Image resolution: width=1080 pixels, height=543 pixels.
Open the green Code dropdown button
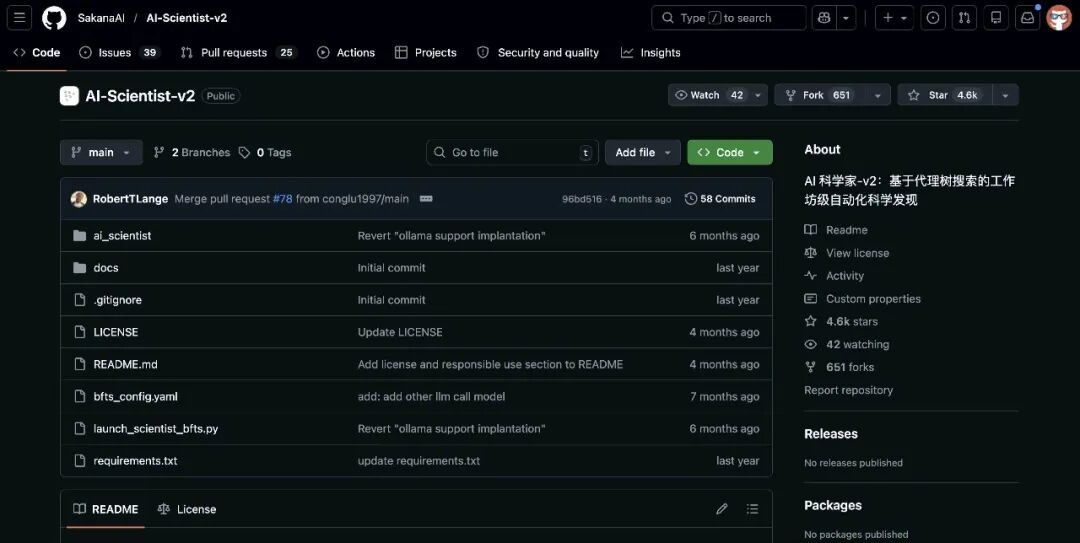pos(729,152)
